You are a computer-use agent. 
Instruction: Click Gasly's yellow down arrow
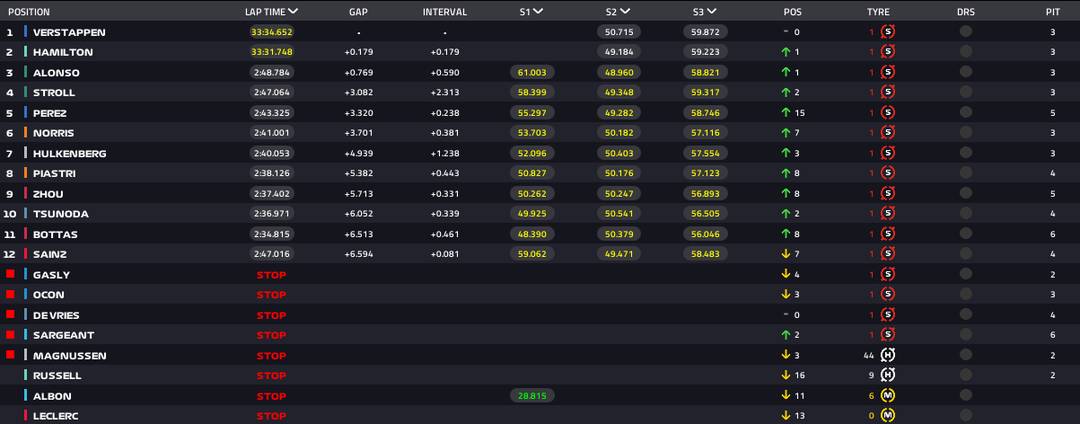785,275
